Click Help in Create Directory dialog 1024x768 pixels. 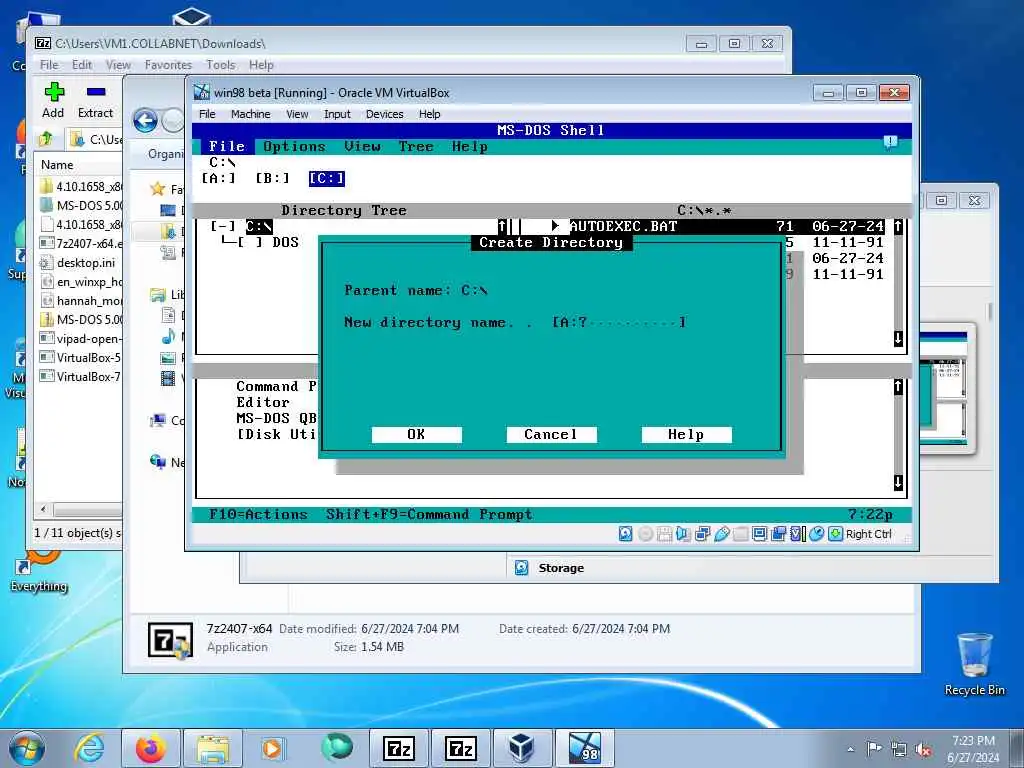[x=686, y=435]
